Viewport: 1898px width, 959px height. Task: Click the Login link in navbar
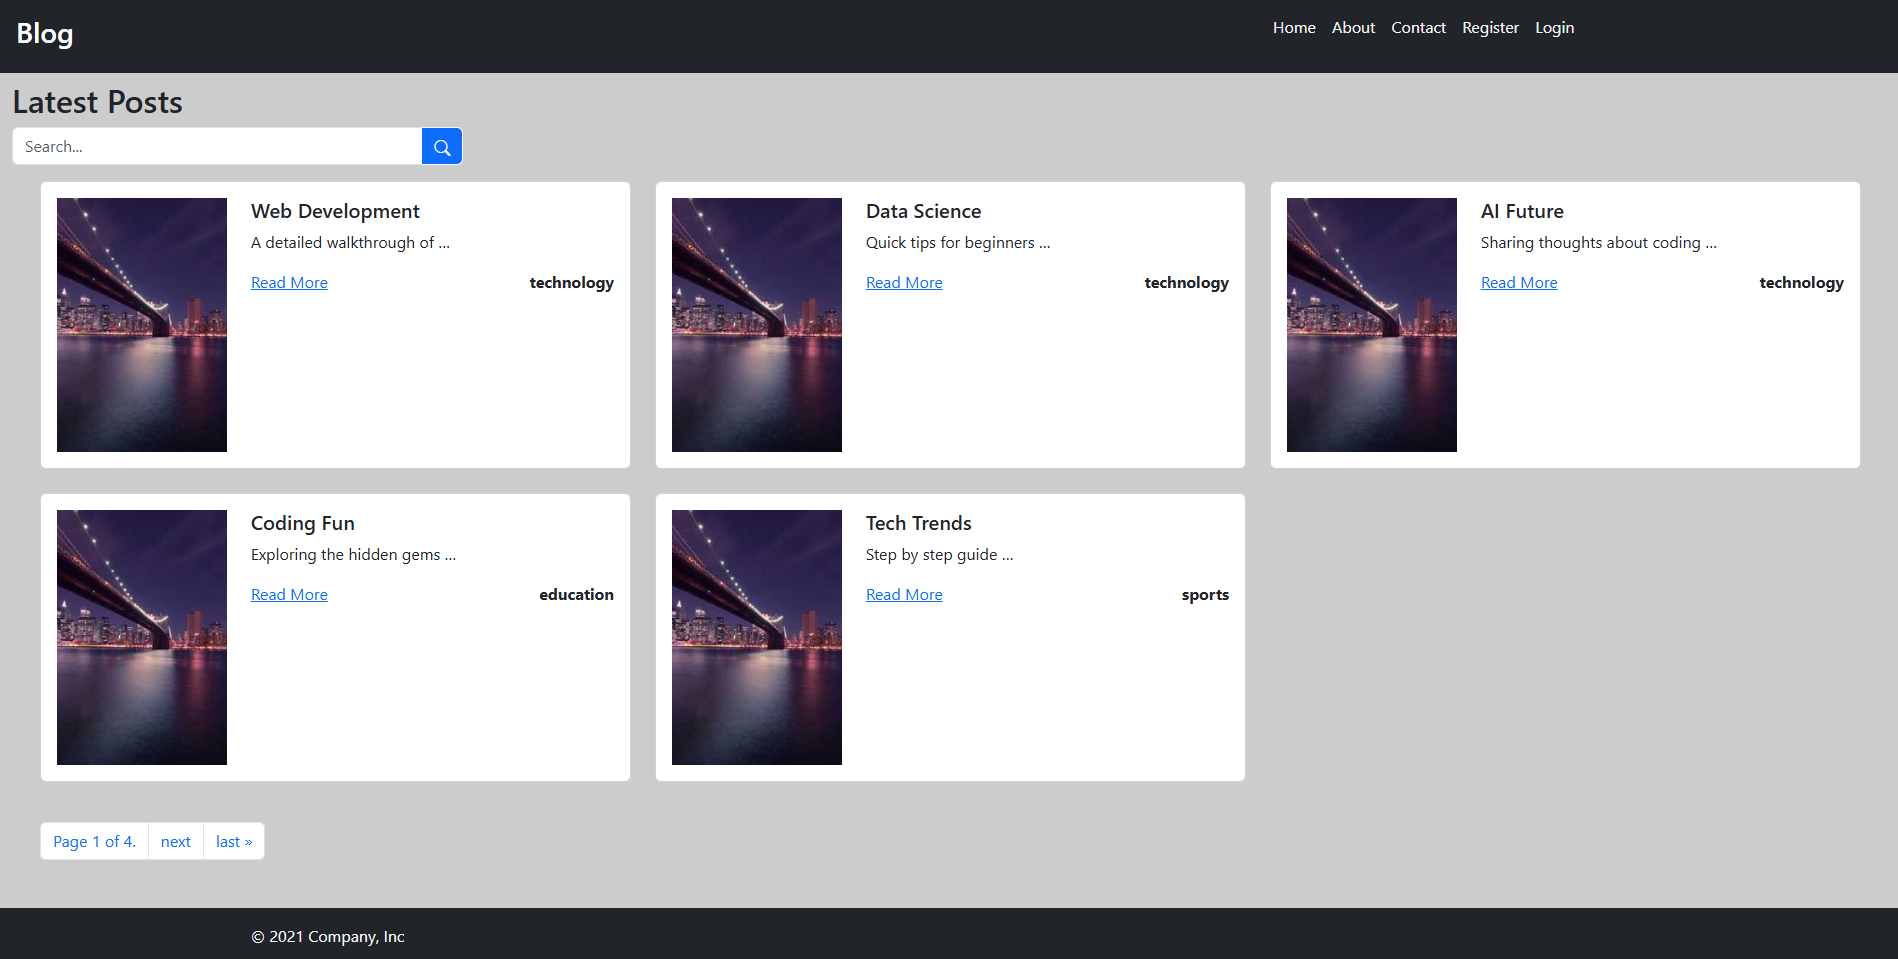point(1554,28)
